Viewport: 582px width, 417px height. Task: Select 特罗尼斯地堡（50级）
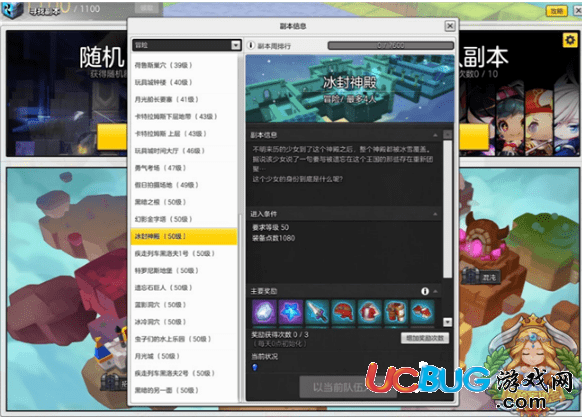[184, 271]
